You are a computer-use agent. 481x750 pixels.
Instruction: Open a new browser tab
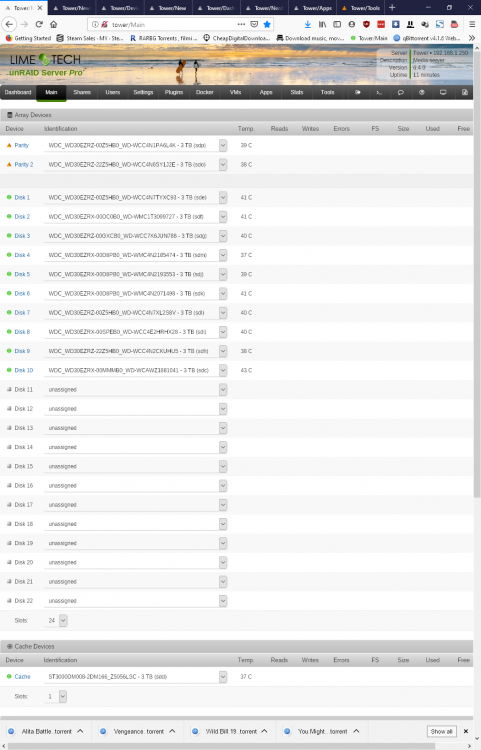pyautogui.click(x=392, y=7)
